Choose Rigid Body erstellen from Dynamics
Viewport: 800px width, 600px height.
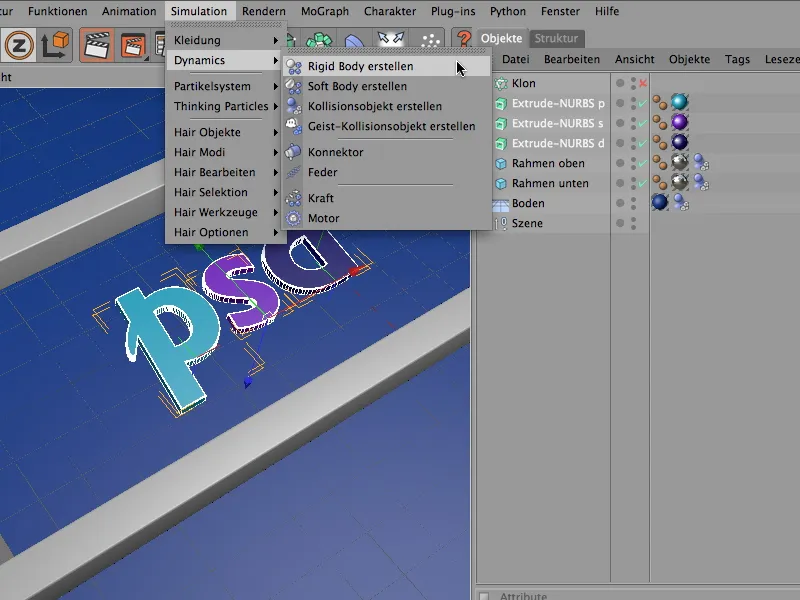pos(360,66)
